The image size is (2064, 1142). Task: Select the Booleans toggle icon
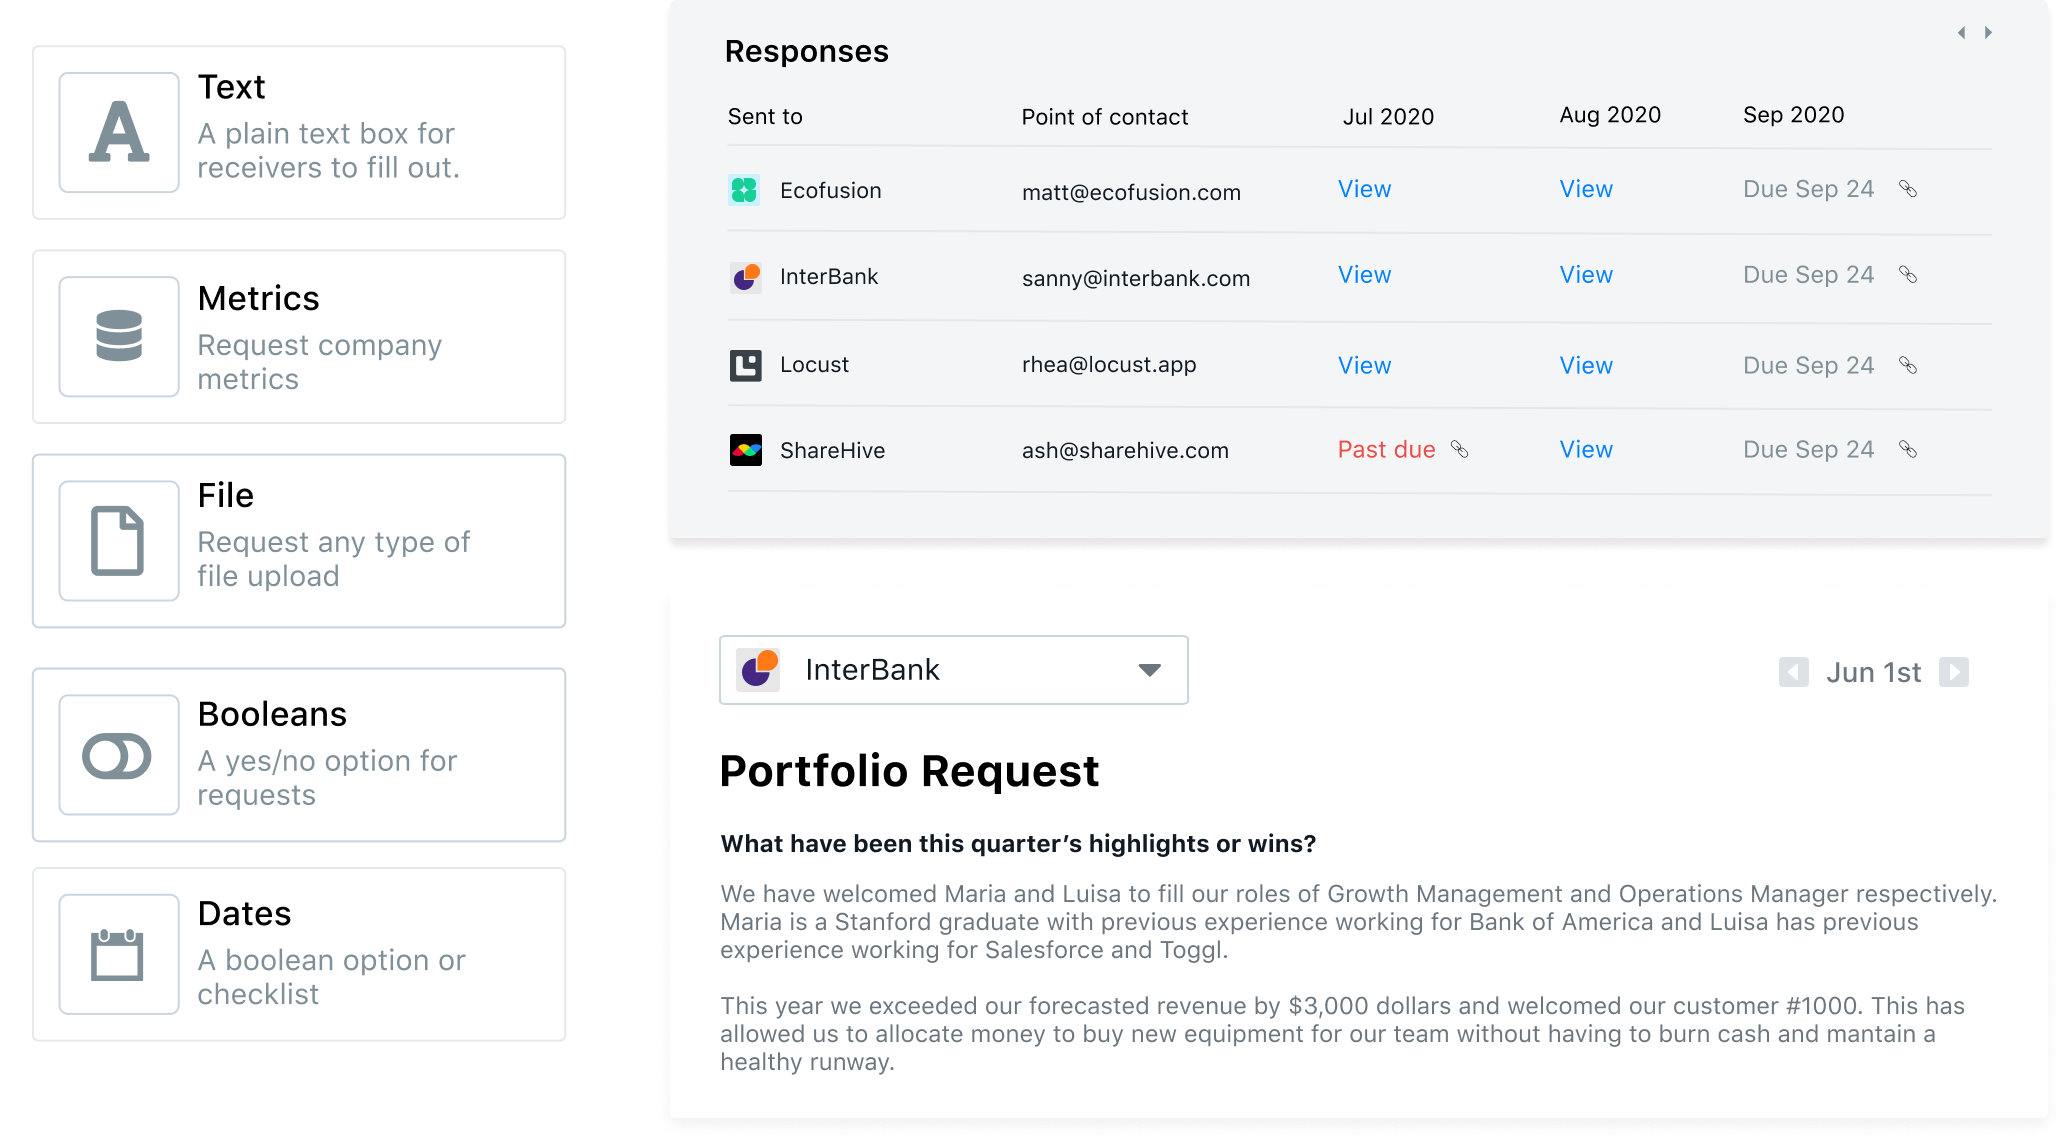pos(119,755)
